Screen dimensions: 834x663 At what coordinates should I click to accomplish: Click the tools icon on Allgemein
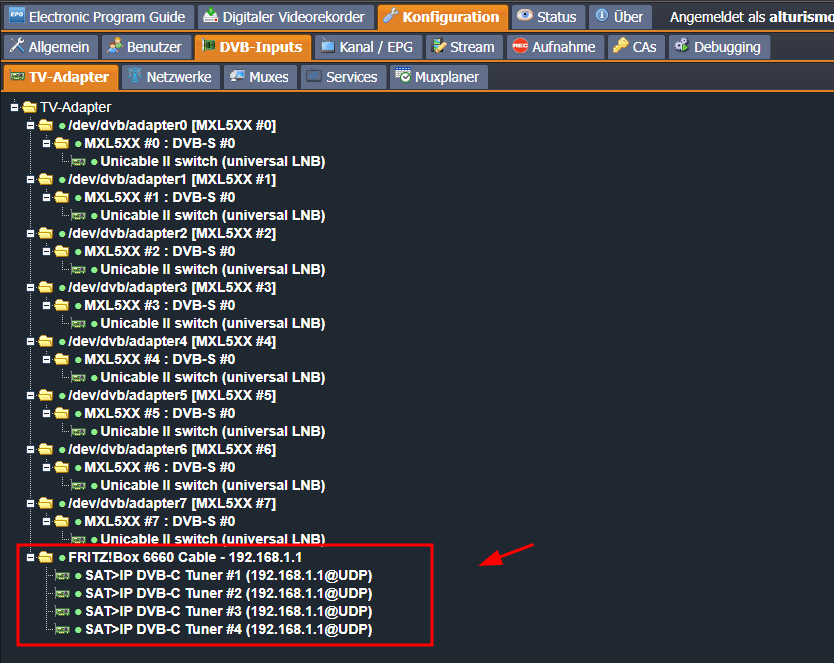[x=17, y=46]
